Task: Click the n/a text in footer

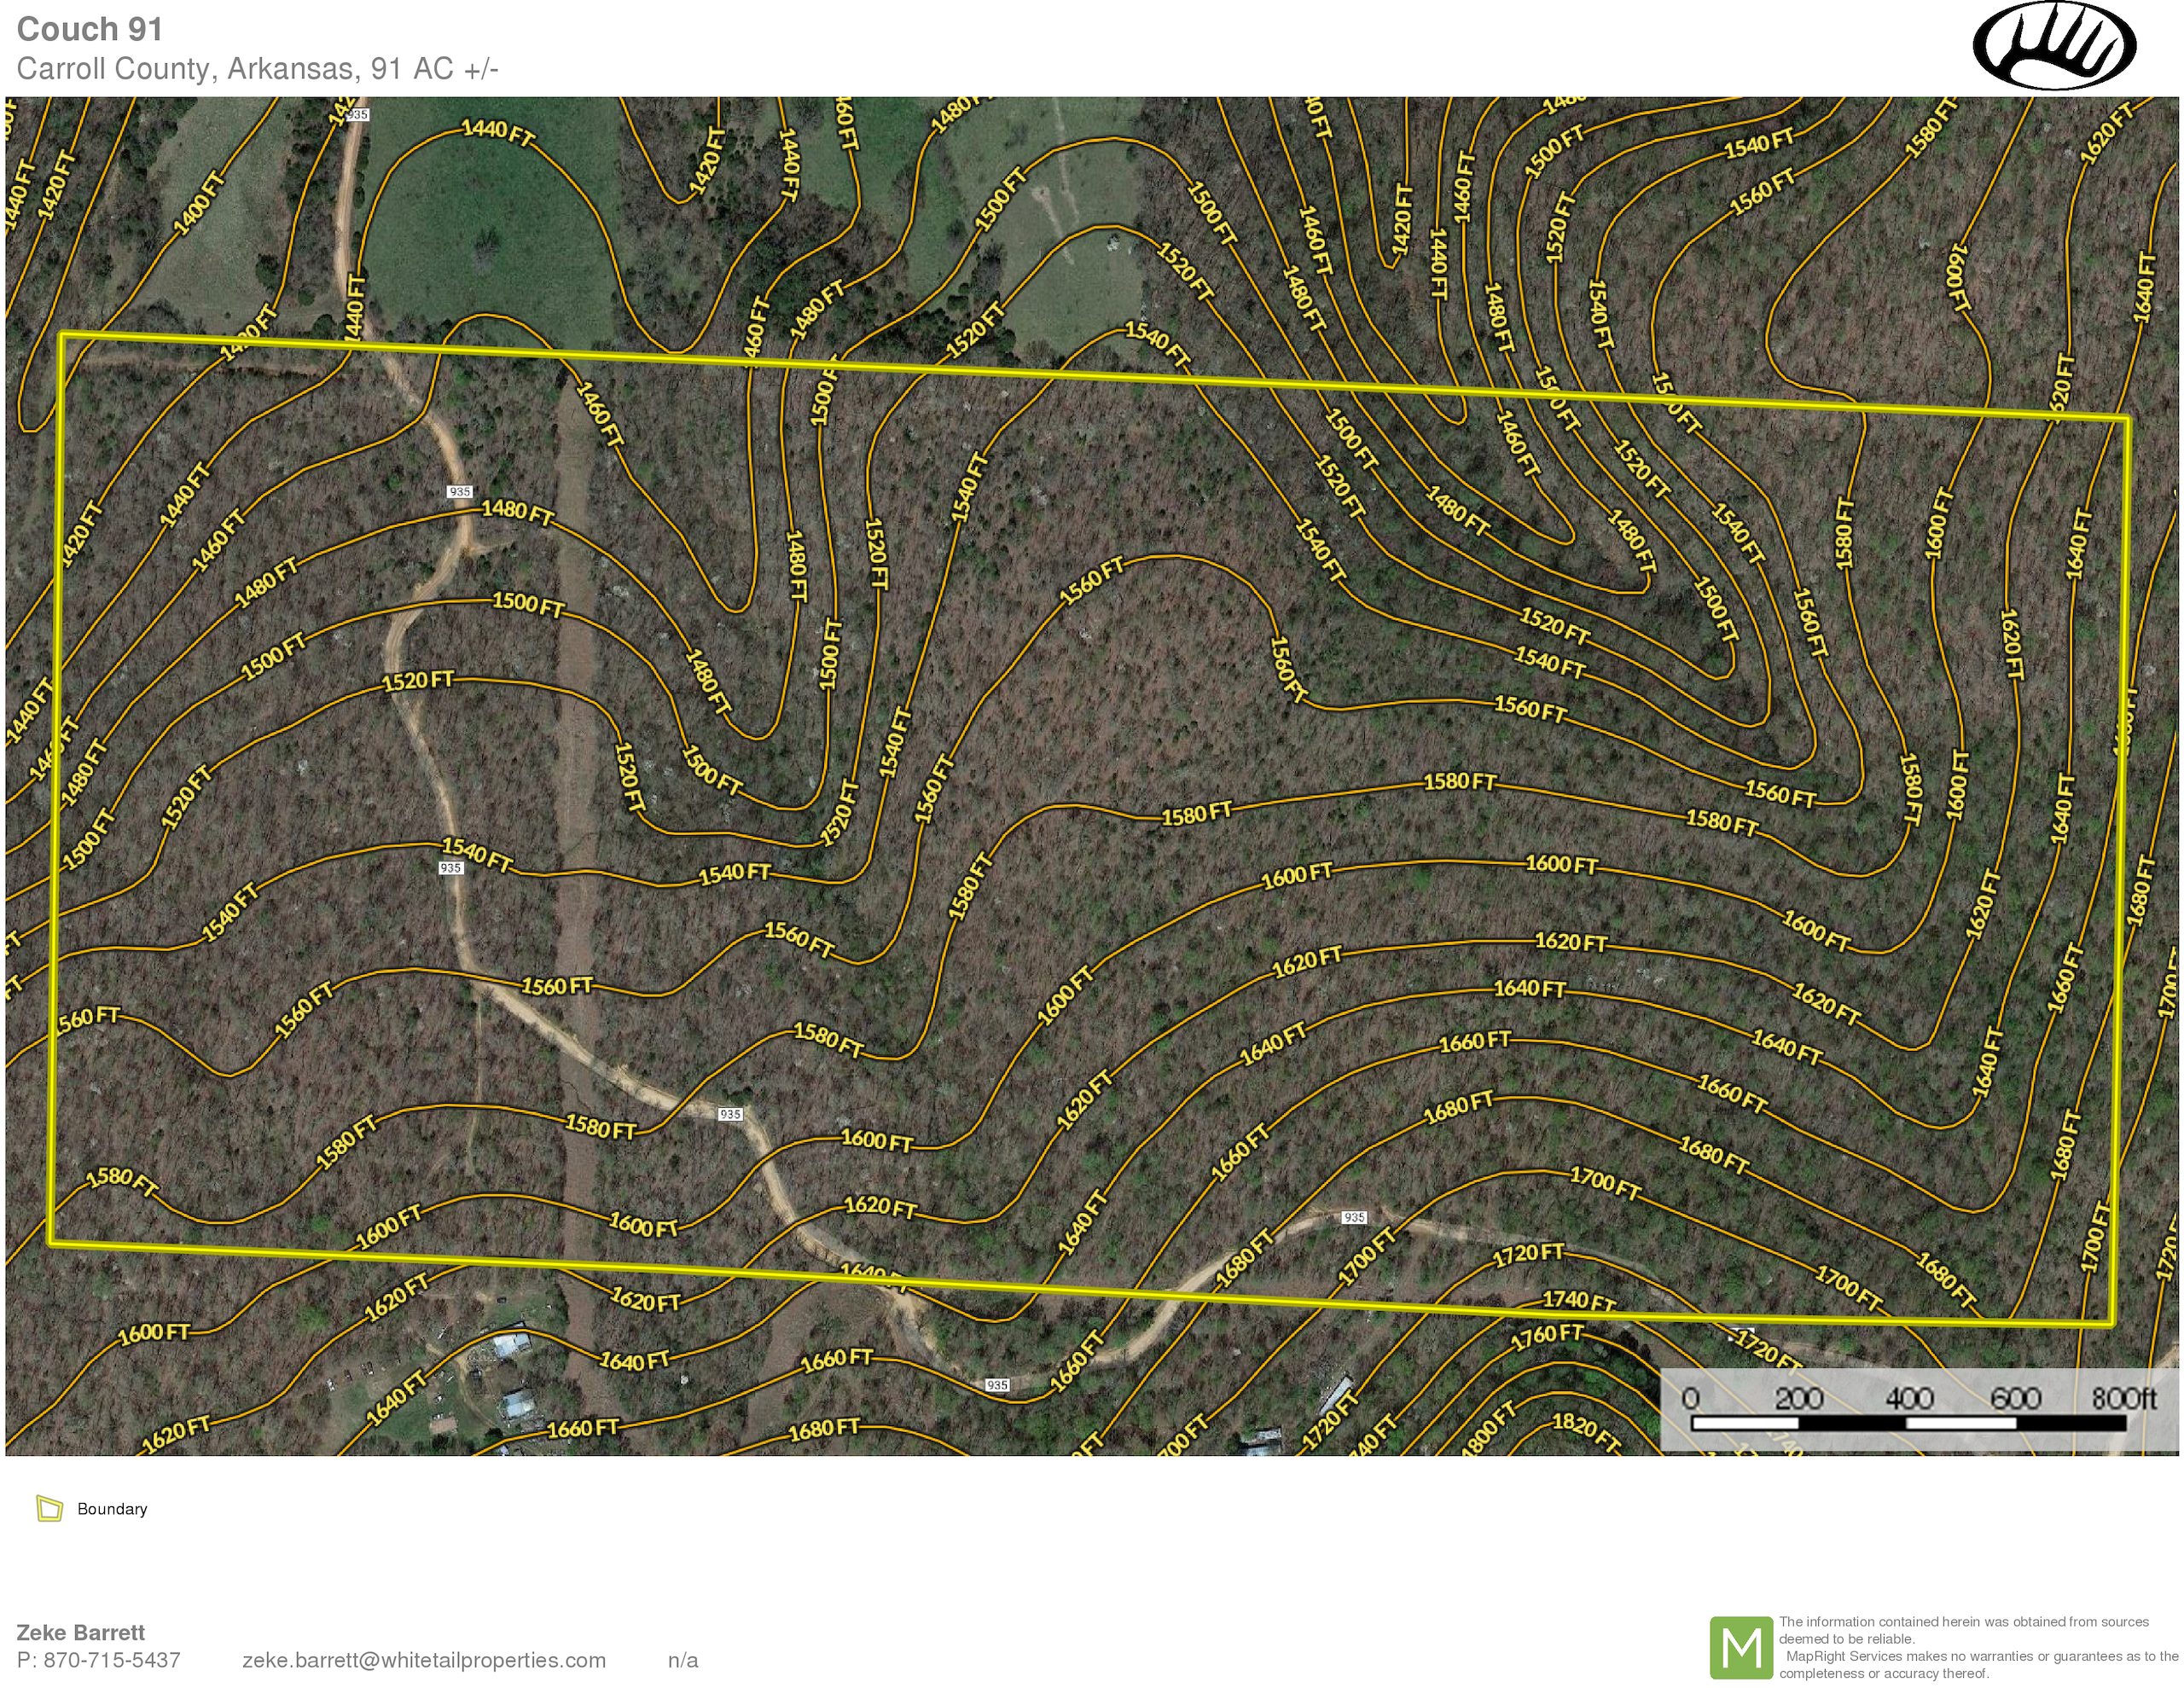Action: [x=683, y=1660]
